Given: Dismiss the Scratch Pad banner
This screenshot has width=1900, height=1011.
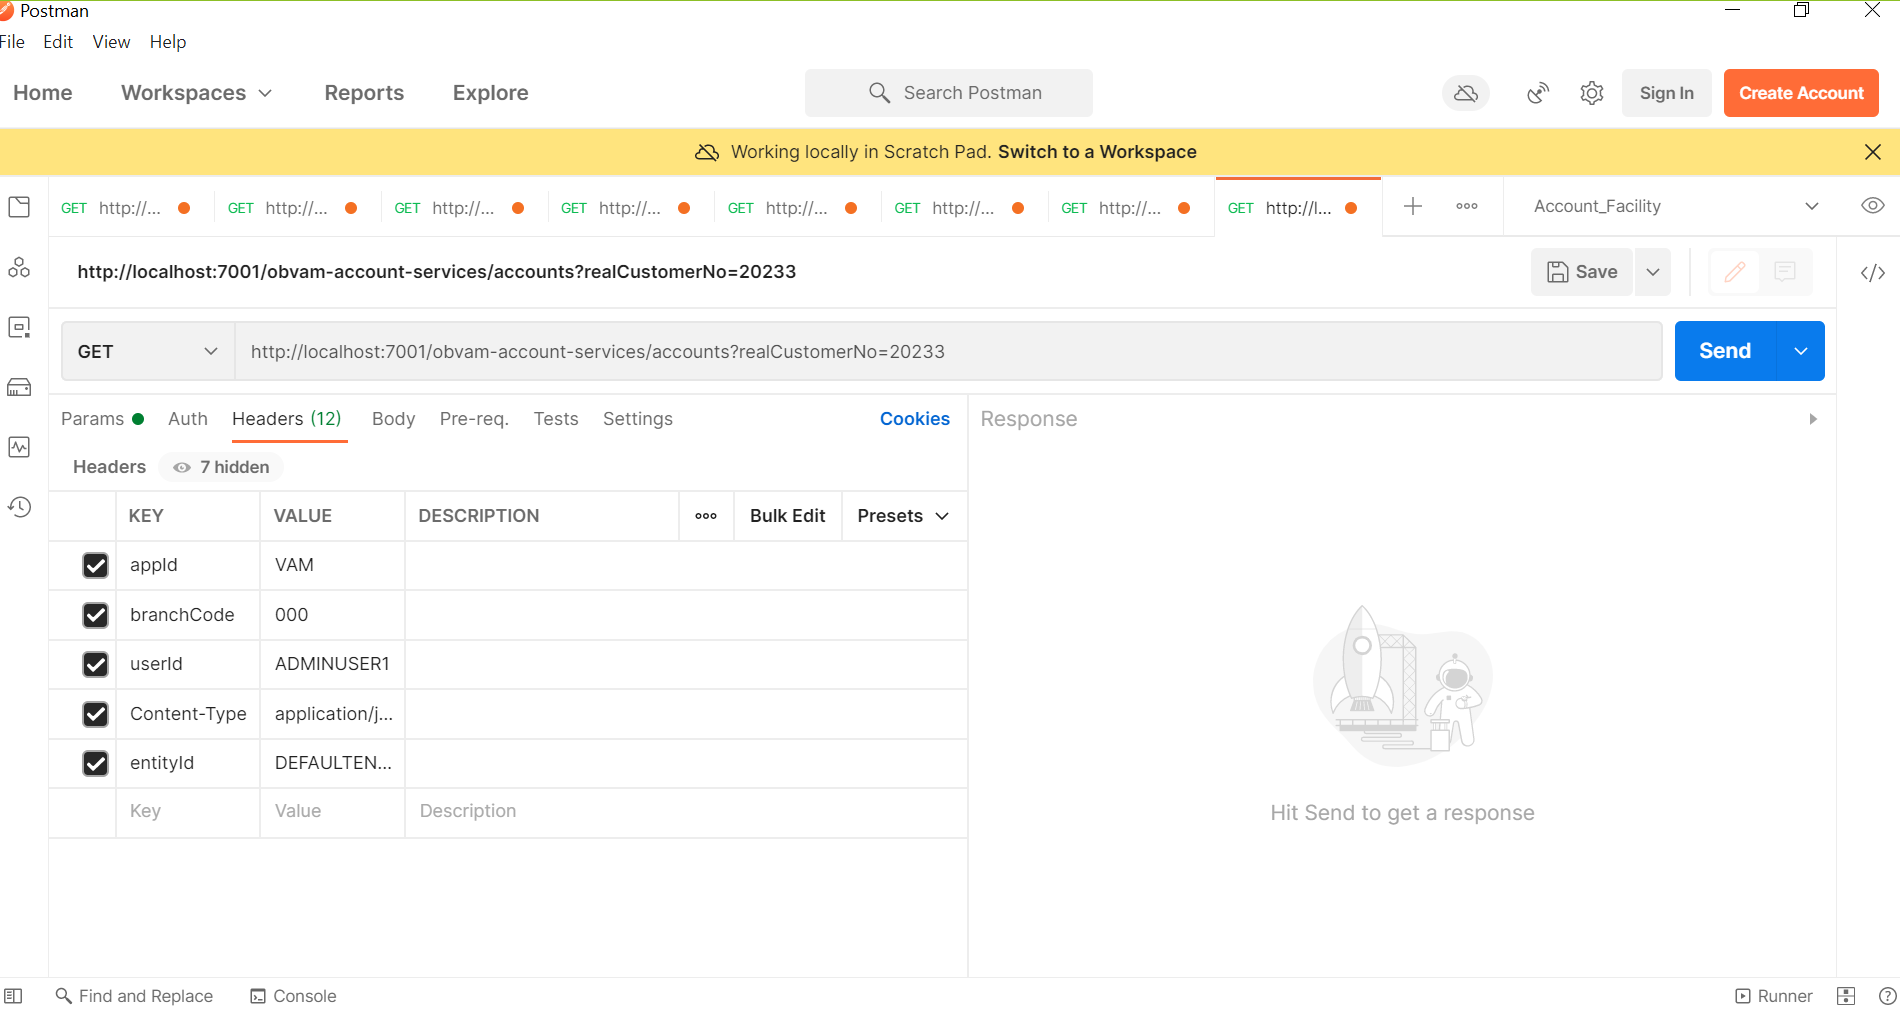Looking at the screenshot, I should coord(1873,152).
